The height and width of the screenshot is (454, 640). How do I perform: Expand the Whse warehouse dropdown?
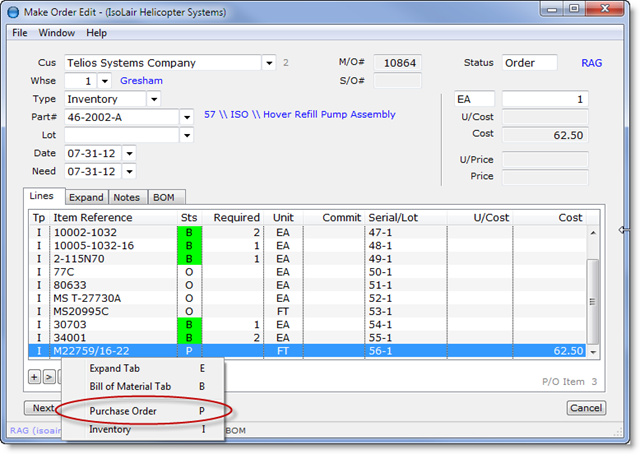[104, 81]
